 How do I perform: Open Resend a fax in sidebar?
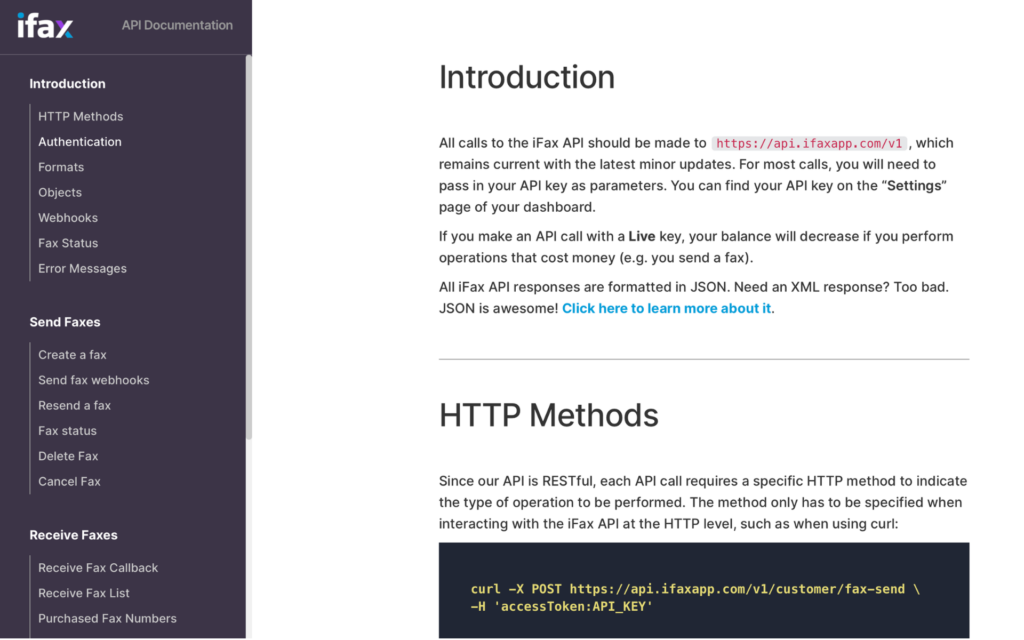point(74,406)
